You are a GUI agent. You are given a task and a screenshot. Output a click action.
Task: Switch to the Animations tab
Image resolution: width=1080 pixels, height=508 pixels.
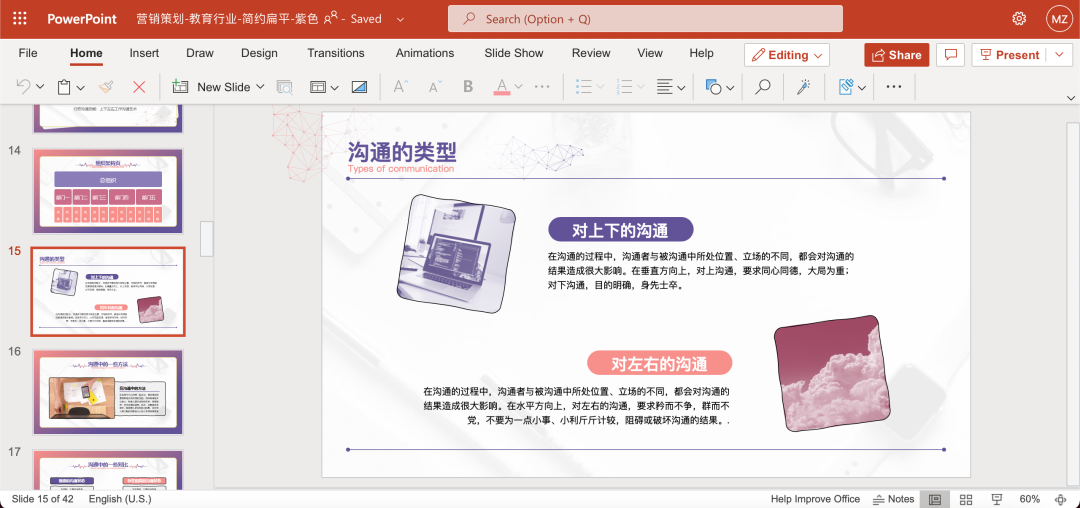click(425, 53)
